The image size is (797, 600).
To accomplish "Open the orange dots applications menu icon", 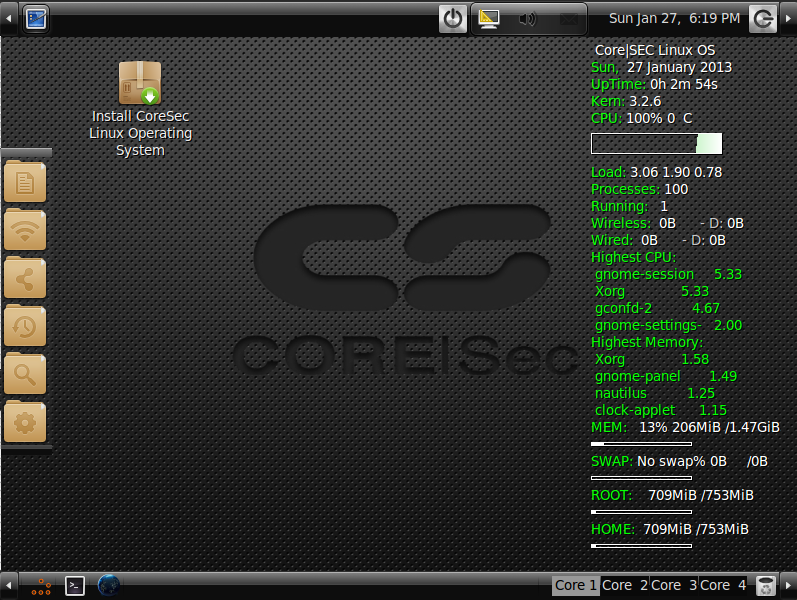I will 41,586.
